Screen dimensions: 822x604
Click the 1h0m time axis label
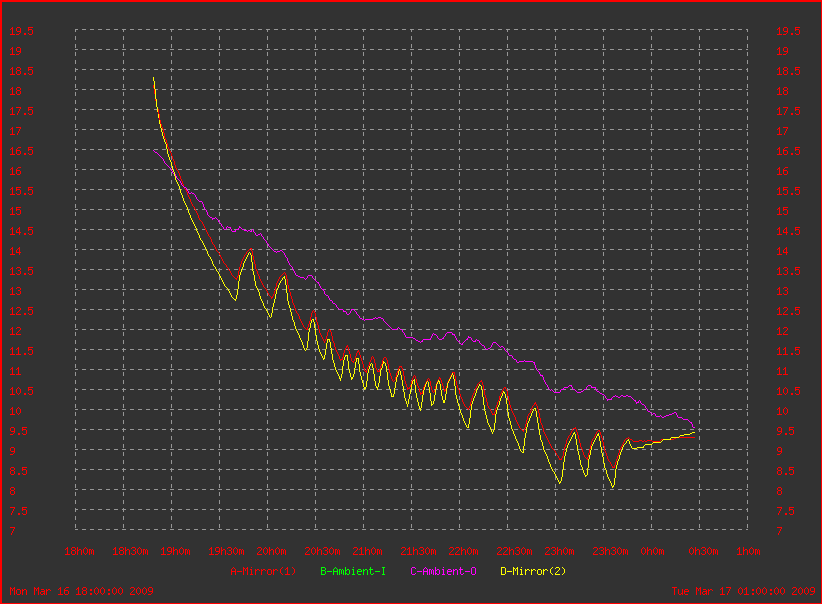coord(748,551)
